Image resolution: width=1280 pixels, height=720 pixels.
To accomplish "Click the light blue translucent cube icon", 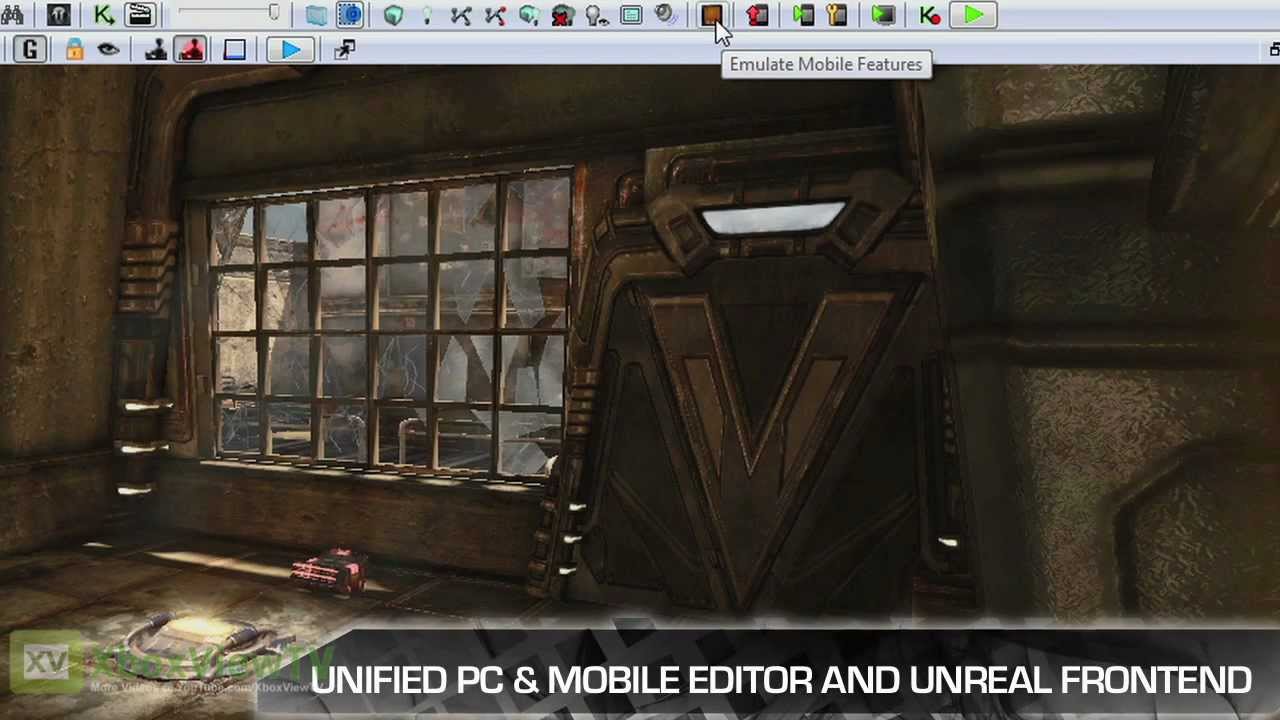I will click(x=316, y=15).
